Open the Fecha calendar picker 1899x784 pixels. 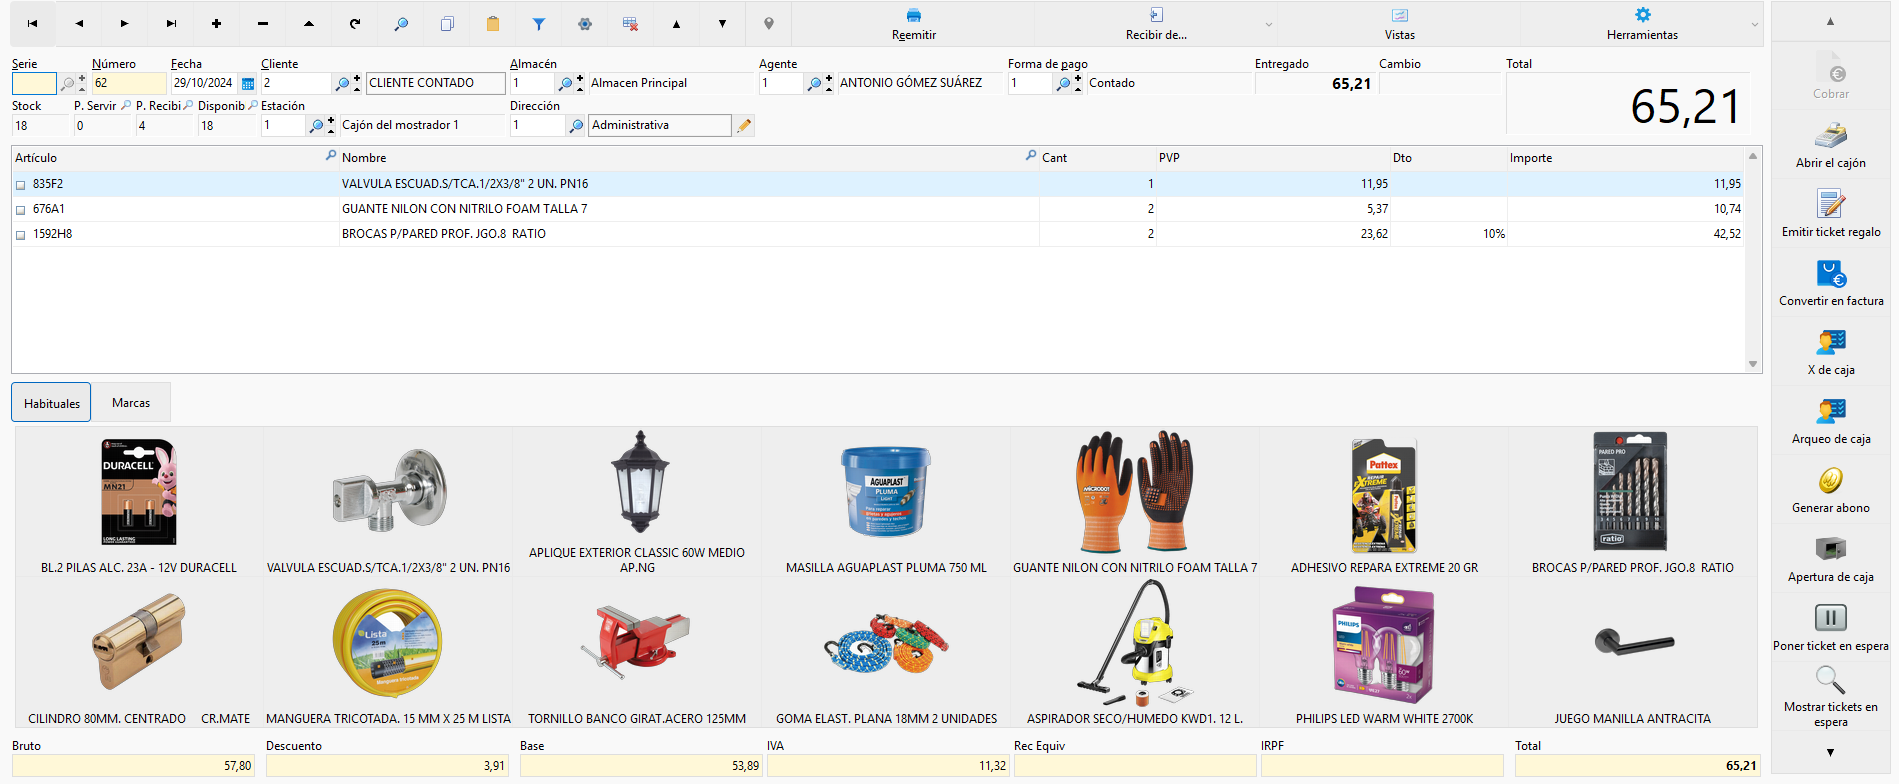click(x=248, y=84)
